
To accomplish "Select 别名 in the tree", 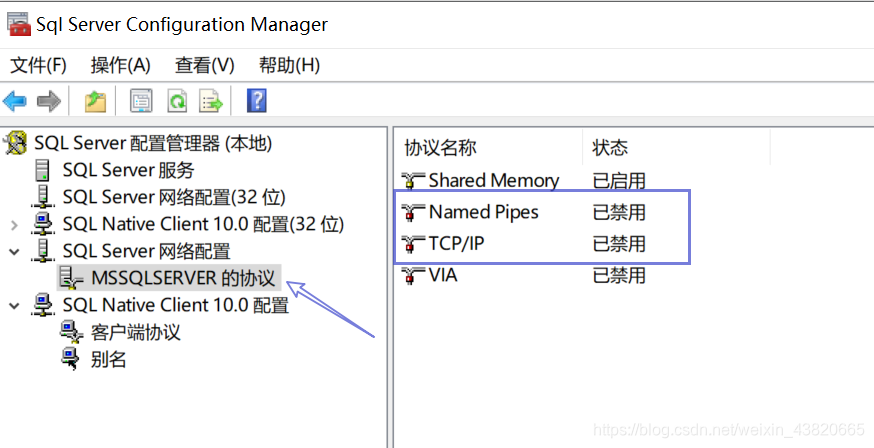I will (x=108, y=359).
